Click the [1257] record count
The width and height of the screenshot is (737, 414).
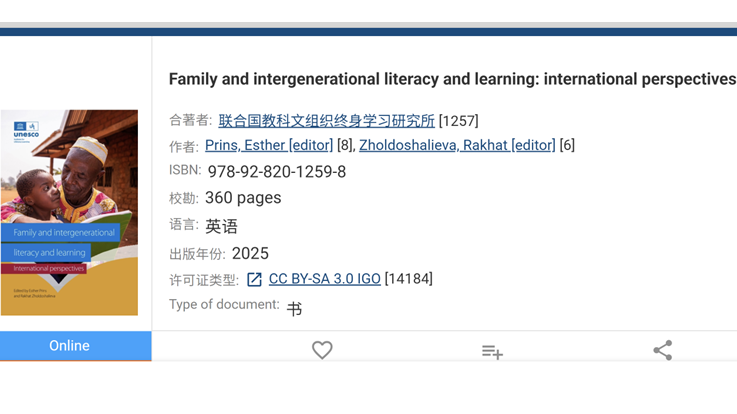click(x=458, y=121)
